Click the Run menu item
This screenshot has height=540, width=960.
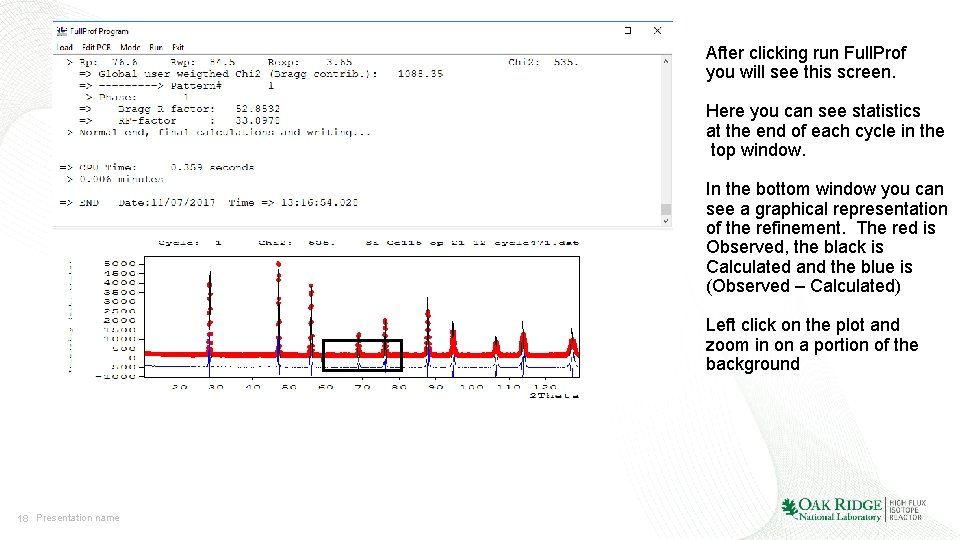tap(156, 47)
